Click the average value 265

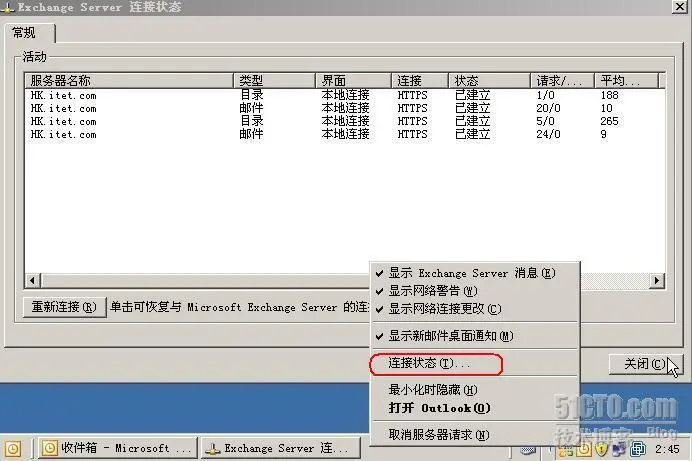pyautogui.click(x=609, y=121)
